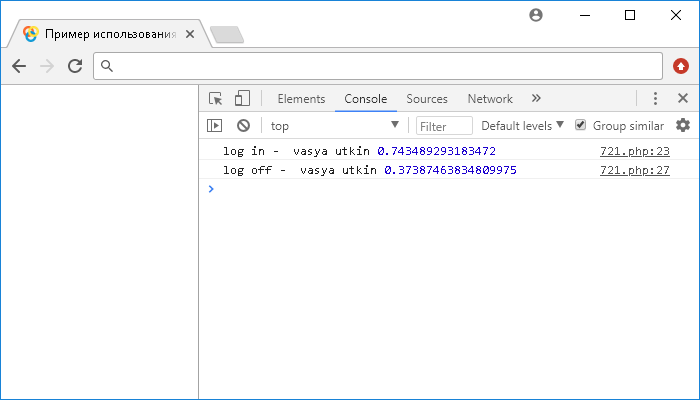The width and height of the screenshot is (700, 400).
Task: Show more DevTools tabs with chevrons
Action: pos(536,98)
